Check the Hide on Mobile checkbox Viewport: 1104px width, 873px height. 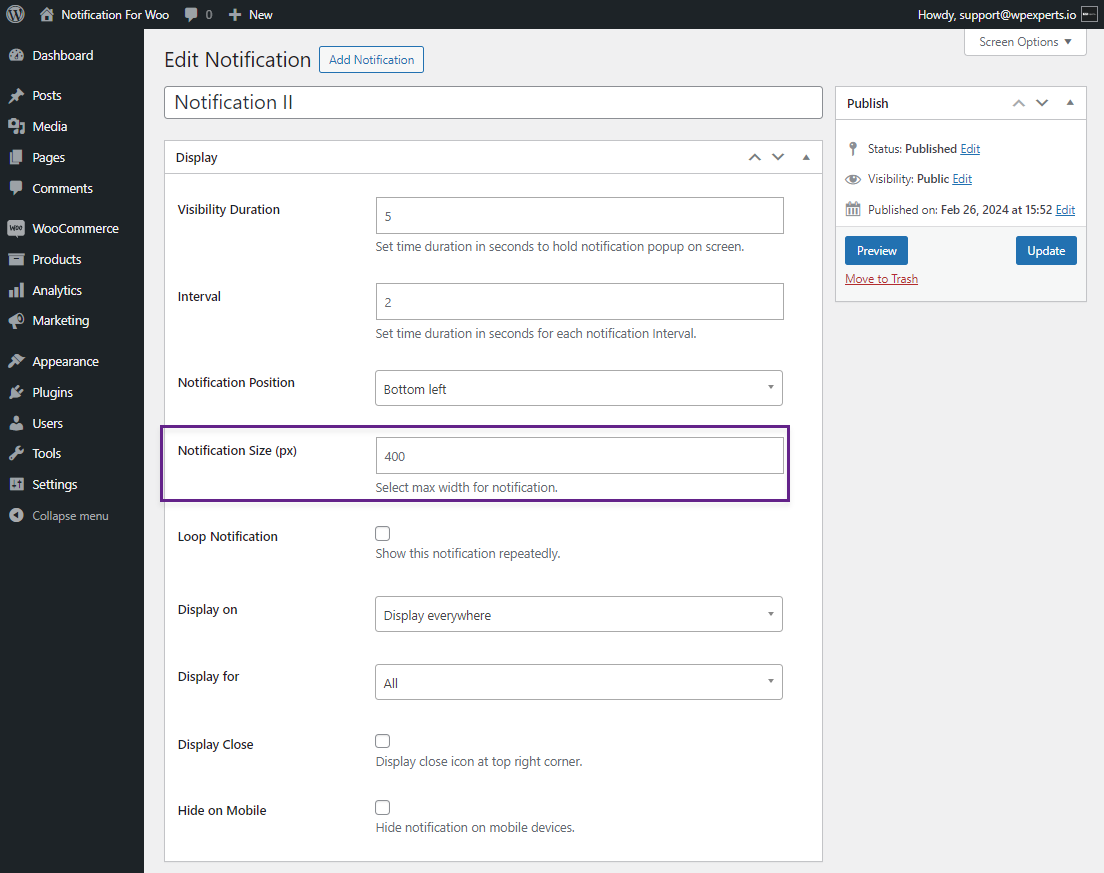(382, 808)
